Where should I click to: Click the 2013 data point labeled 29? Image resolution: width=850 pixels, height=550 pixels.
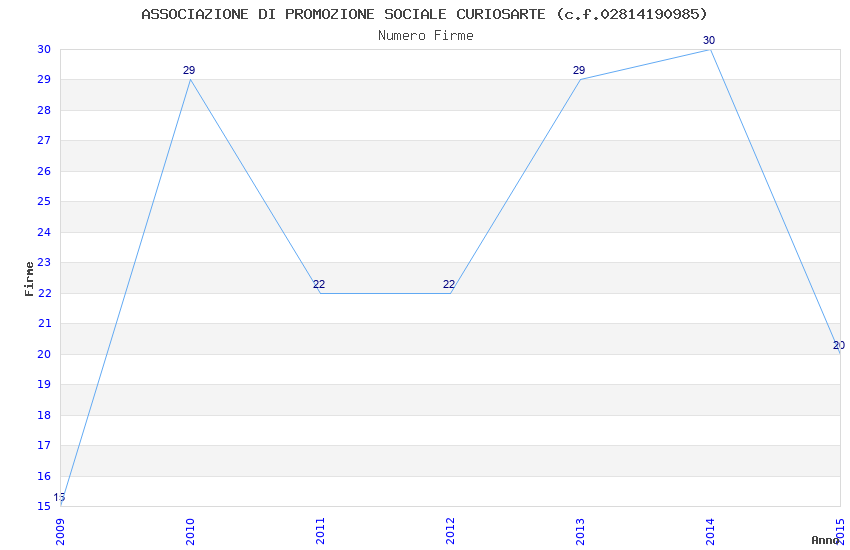581,80
